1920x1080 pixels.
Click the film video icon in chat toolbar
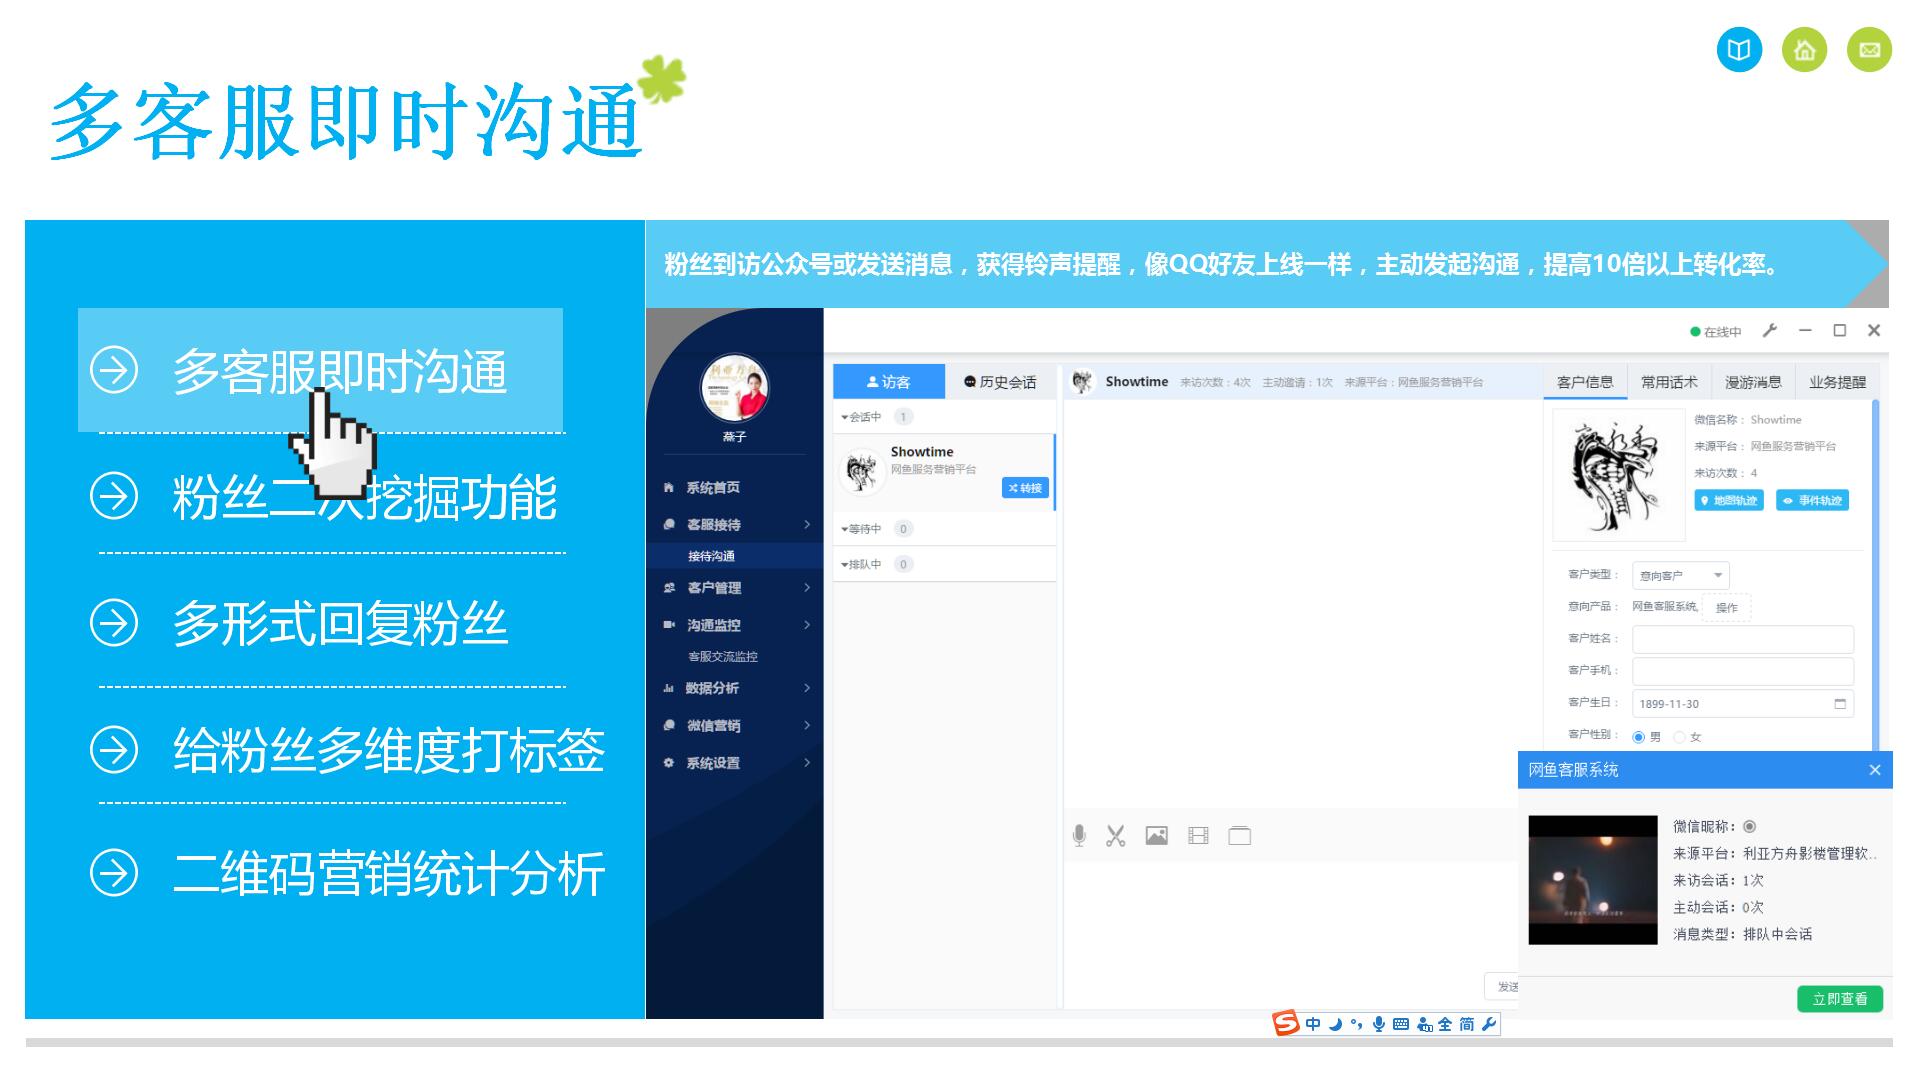[1198, 835]
